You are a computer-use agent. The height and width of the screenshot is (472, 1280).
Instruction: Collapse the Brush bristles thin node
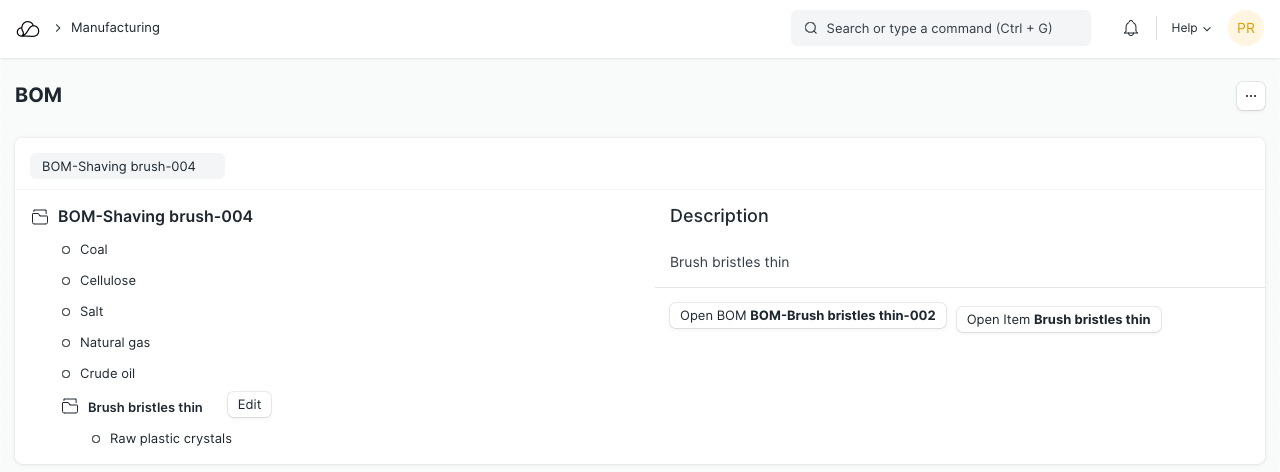pyautogui.click(x=145, y=407)
